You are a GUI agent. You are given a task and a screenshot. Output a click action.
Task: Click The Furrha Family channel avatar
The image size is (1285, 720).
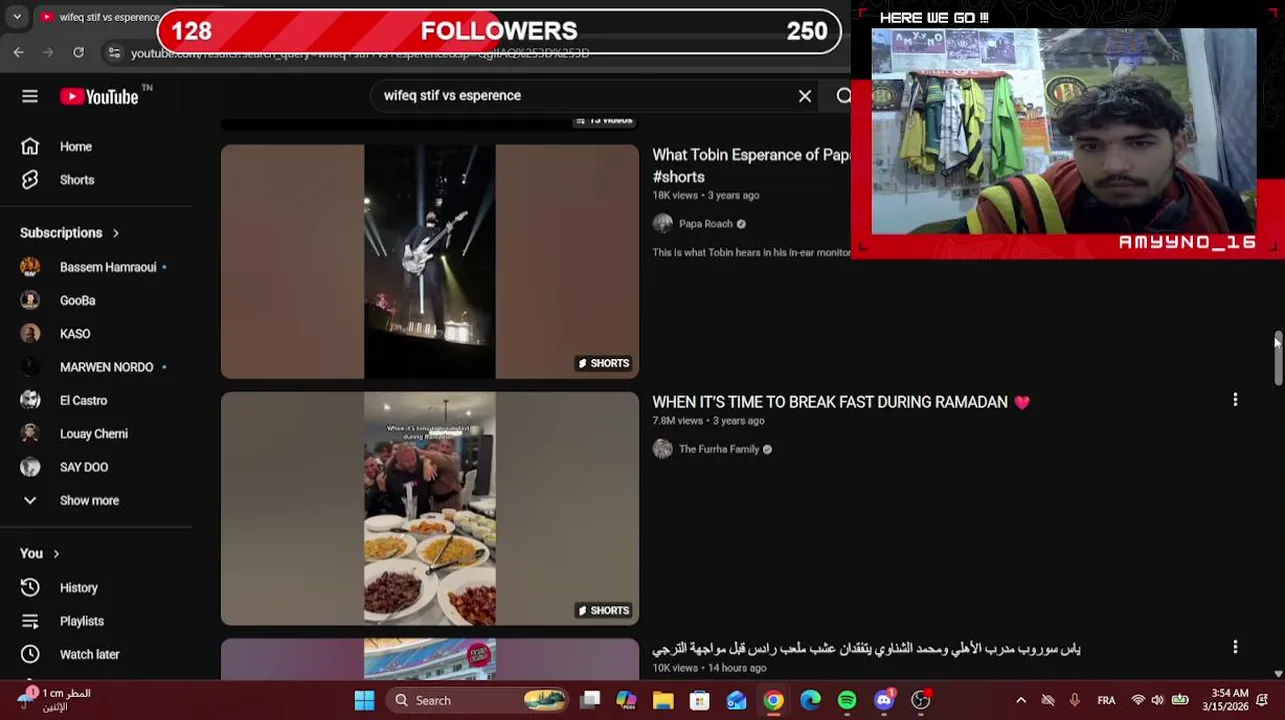[663, 450]
